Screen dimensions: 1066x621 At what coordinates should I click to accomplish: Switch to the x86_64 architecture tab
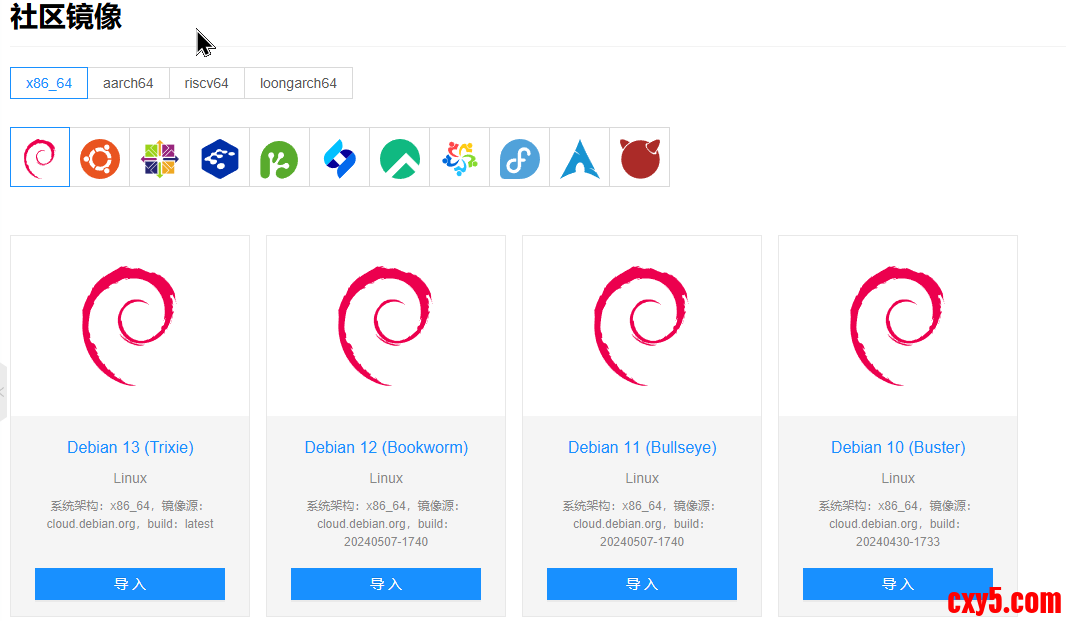pyautogui.click(x=49, y=83)
